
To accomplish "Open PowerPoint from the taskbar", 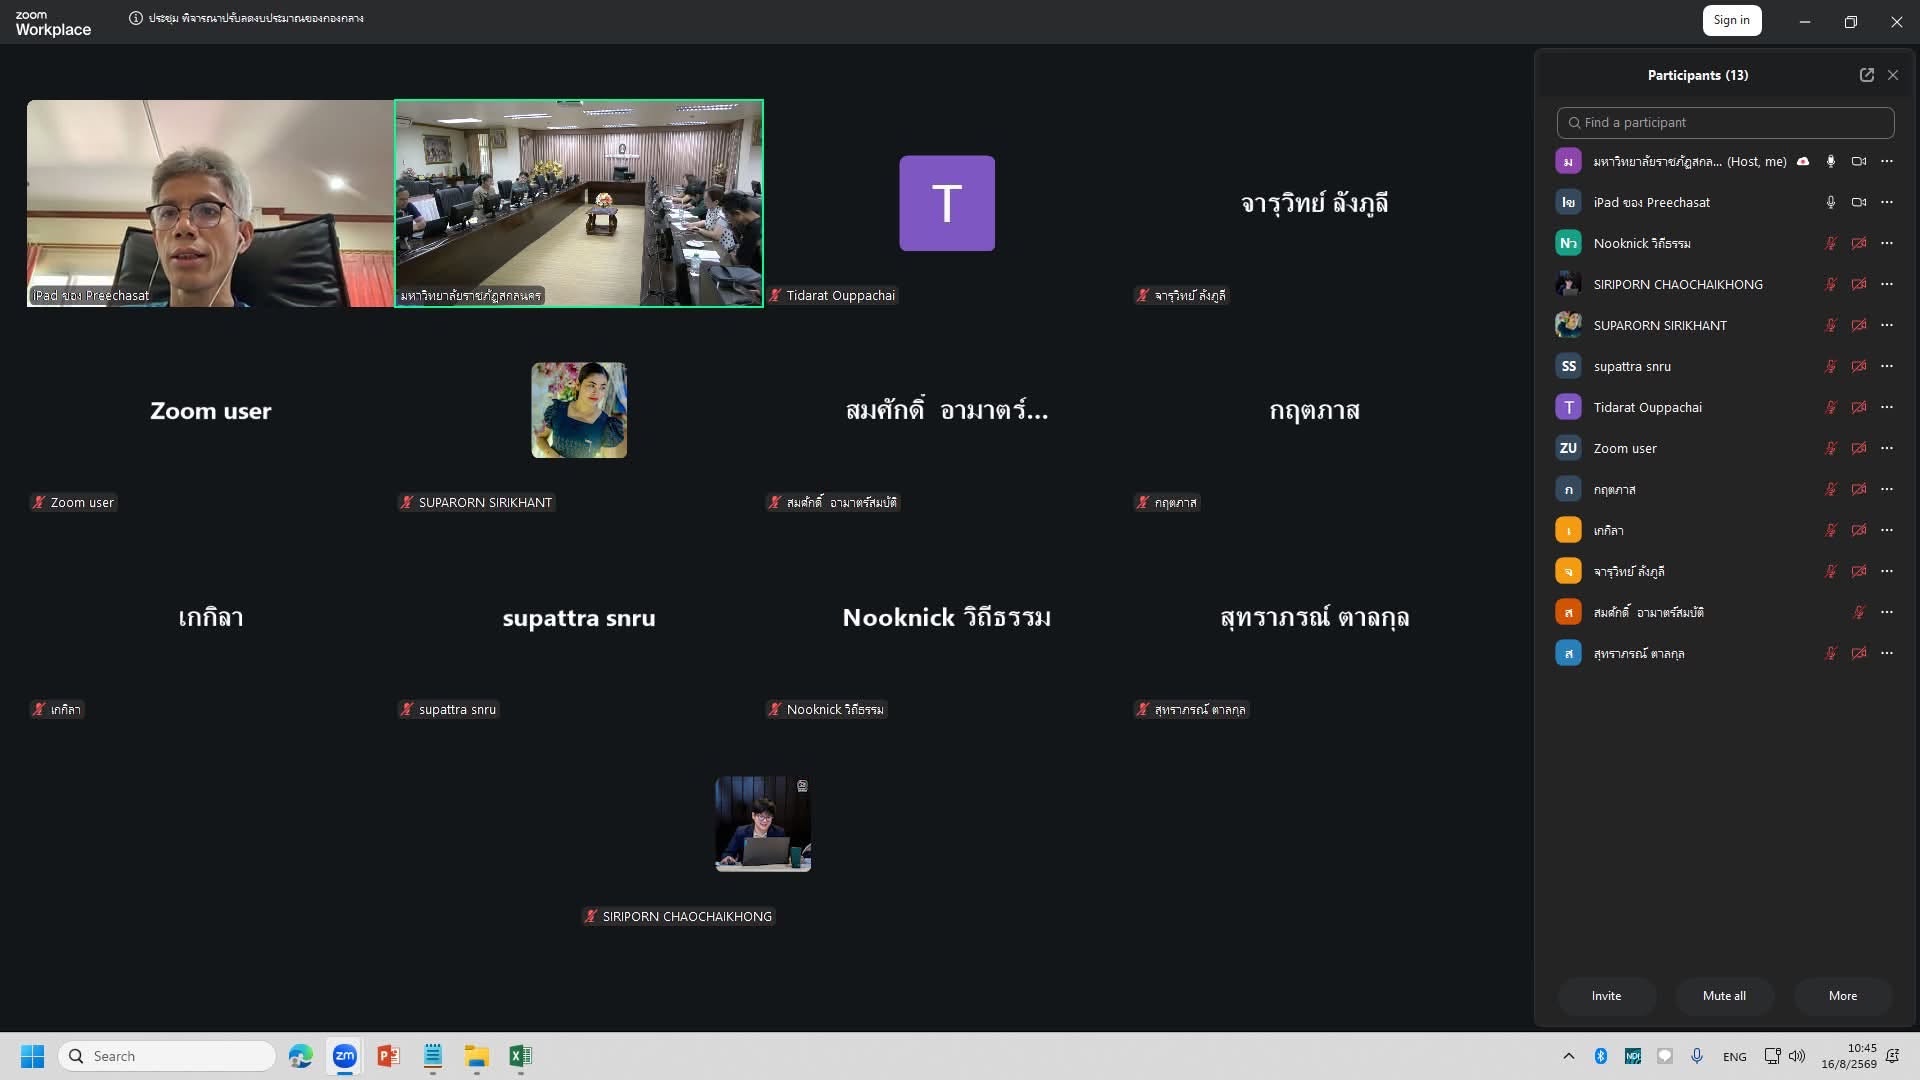I will (388, 1056).
